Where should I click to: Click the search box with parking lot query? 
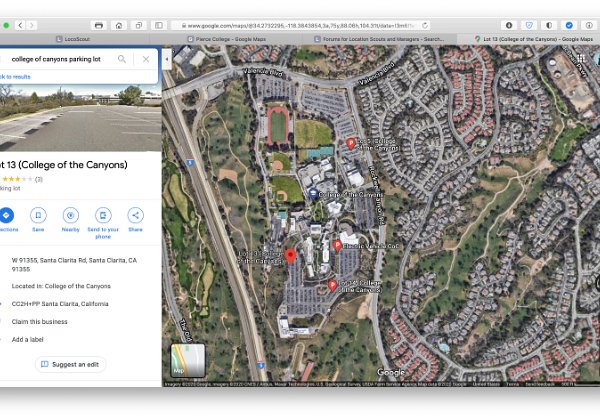click(x=56, y=59)
